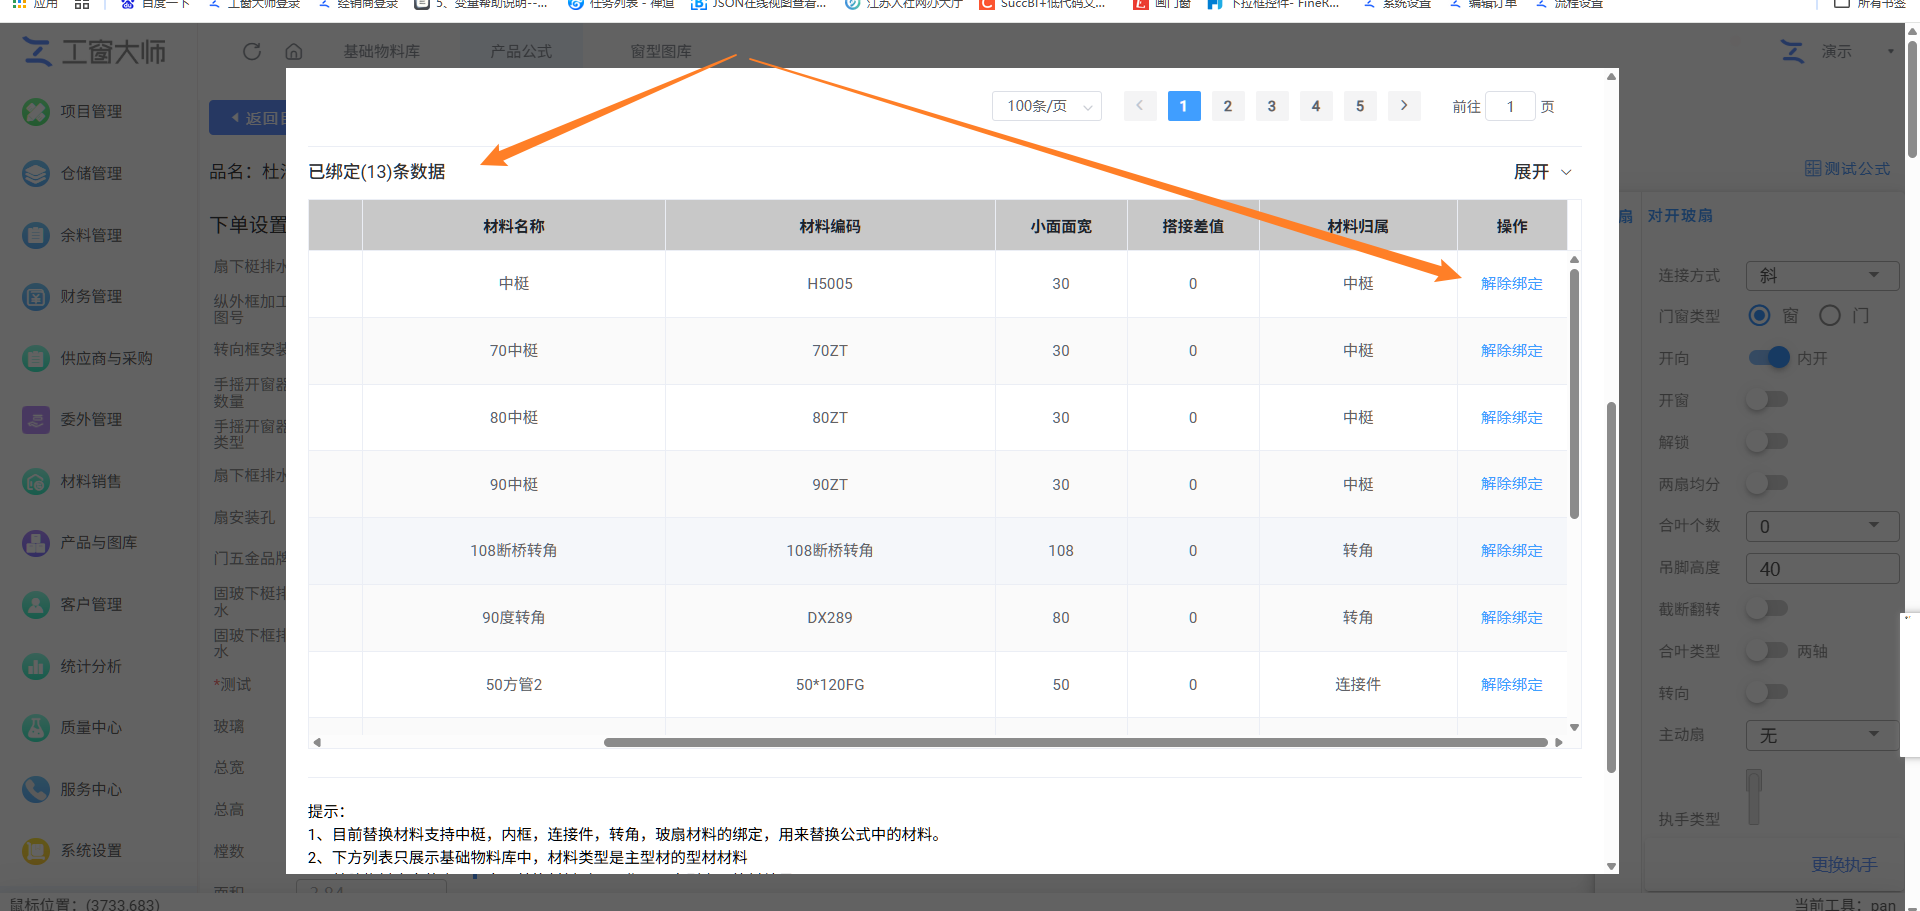Click the 财务管理 sidebar icon
Screen dimensions: 1920x911
[x=36, y=296]
